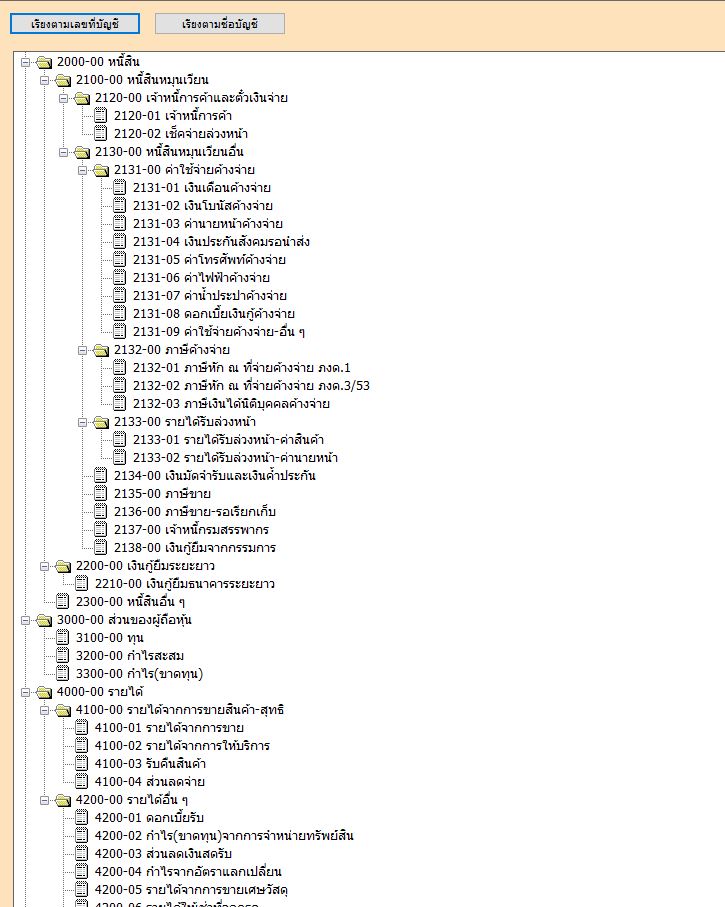Click the document icon beside 3100-00 ทุน

pyautogui.click(x=63, y=638)
